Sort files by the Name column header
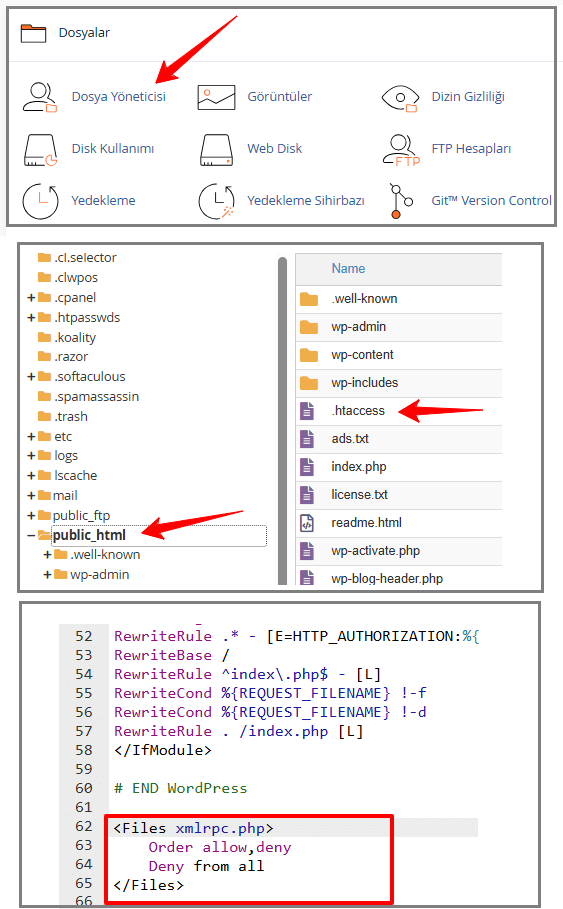Image resolution: width=563 pixels, height=909 pixels. click(x=348, y=269)
